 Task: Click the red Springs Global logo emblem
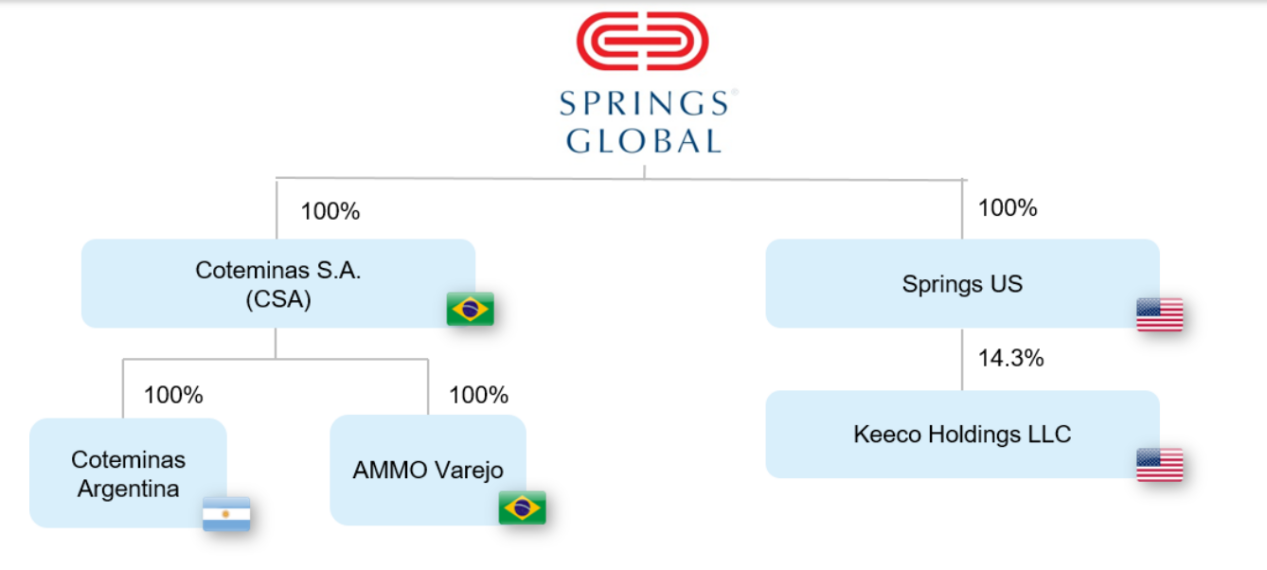642,41
